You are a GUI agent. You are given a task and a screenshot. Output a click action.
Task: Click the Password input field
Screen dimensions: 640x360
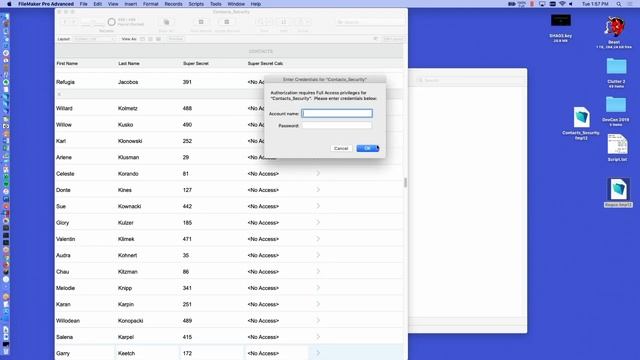point(337,125)
